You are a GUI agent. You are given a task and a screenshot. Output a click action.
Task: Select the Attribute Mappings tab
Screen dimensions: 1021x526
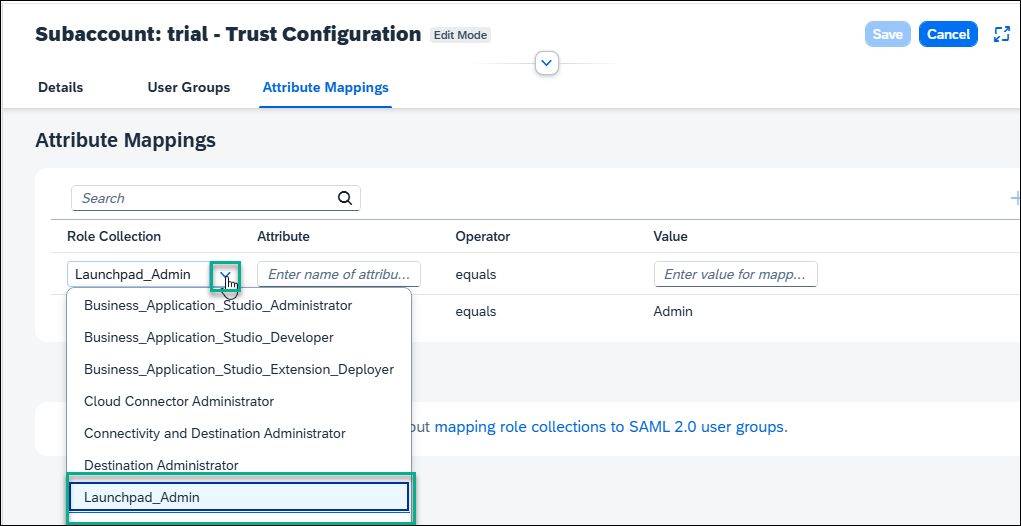326,87
